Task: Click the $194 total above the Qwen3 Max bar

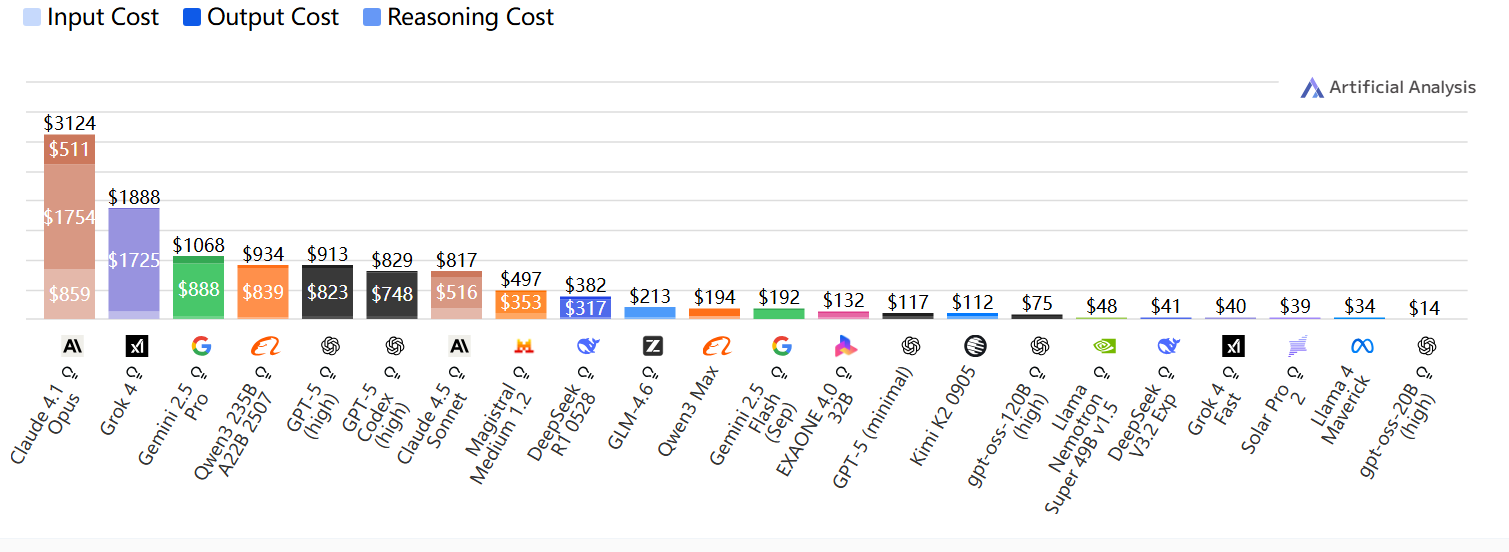Action: pos(714,297)
